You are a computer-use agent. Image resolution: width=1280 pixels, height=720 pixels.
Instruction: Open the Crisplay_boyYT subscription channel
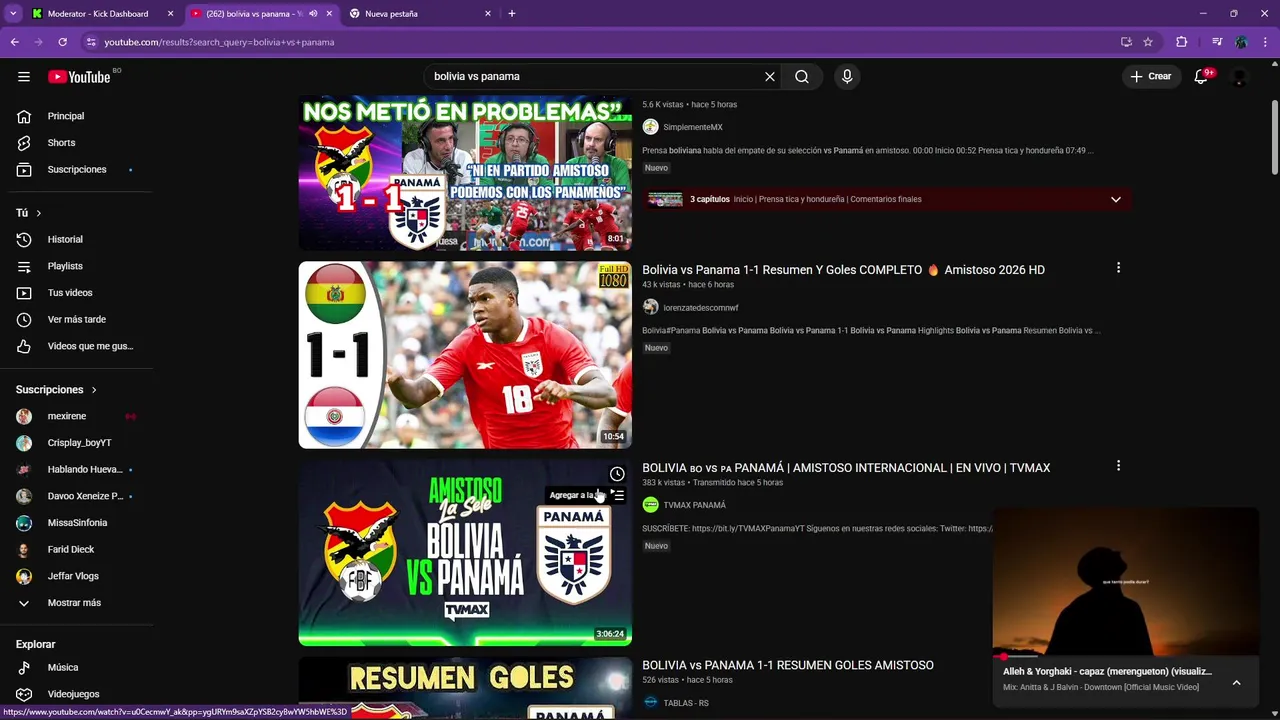pos(77,443)
